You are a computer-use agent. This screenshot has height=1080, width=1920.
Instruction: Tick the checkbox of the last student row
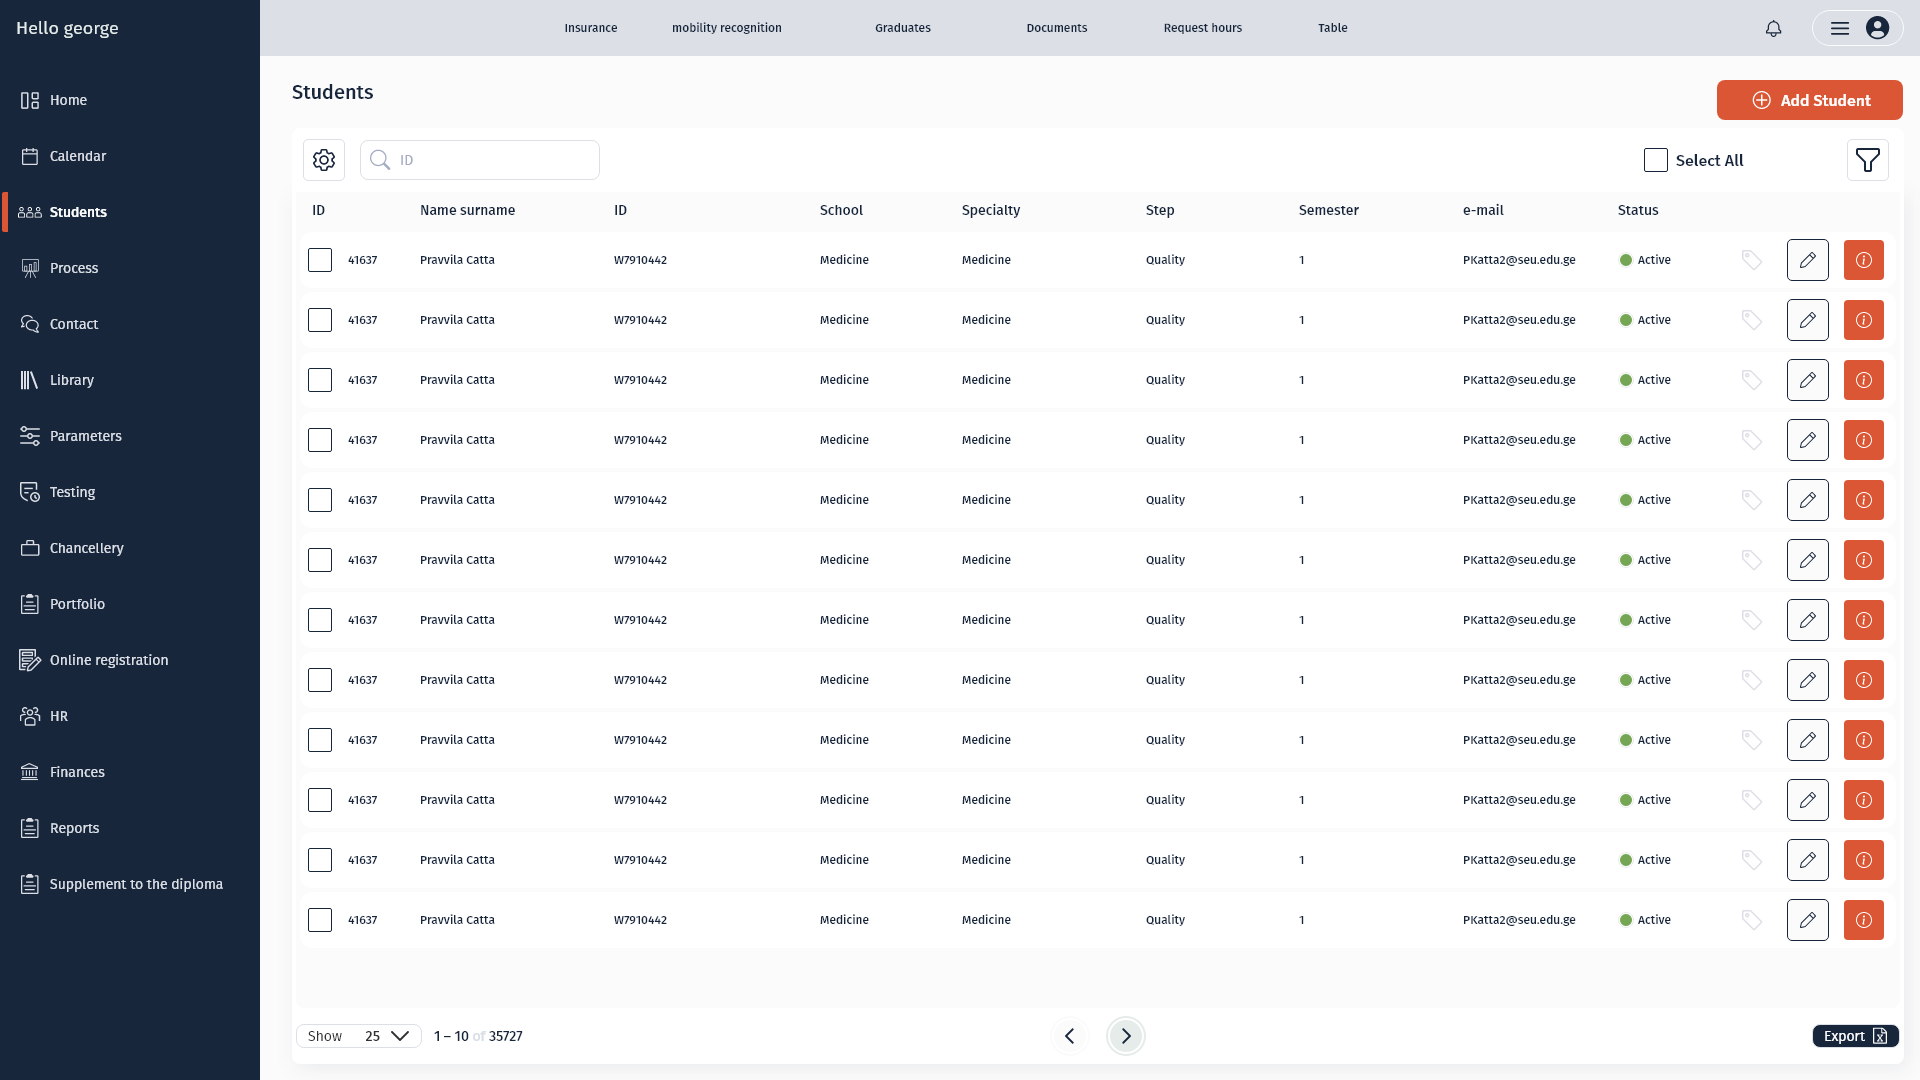coord(320,920)
